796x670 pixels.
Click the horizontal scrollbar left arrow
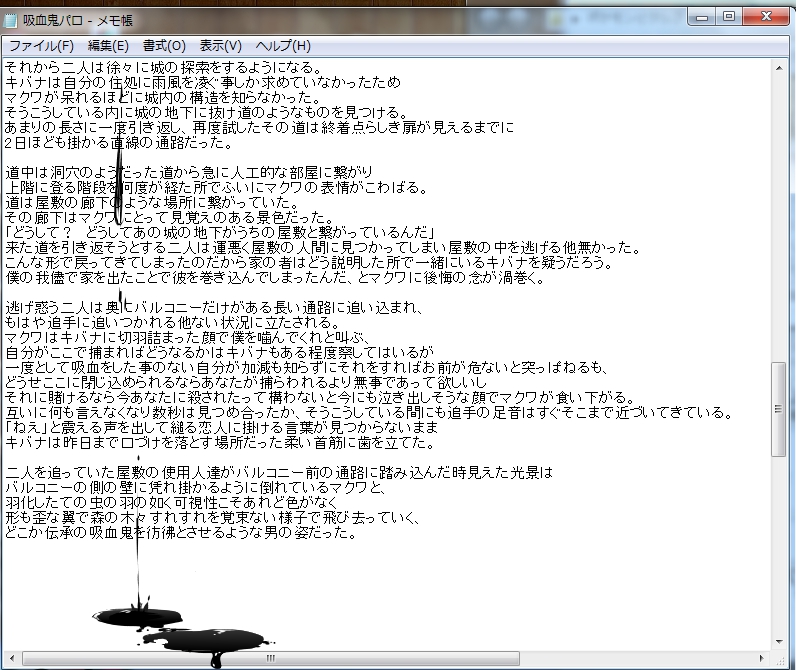point(12,659)
